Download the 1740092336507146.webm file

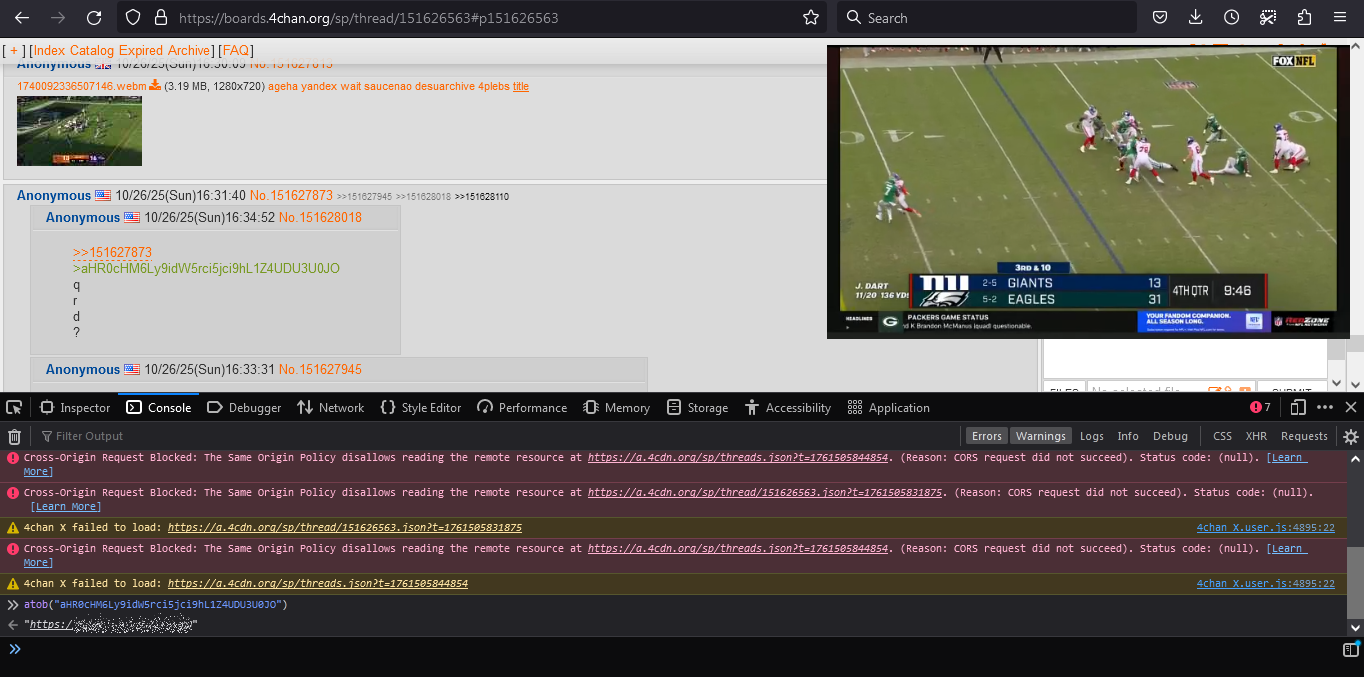[155, 86]
